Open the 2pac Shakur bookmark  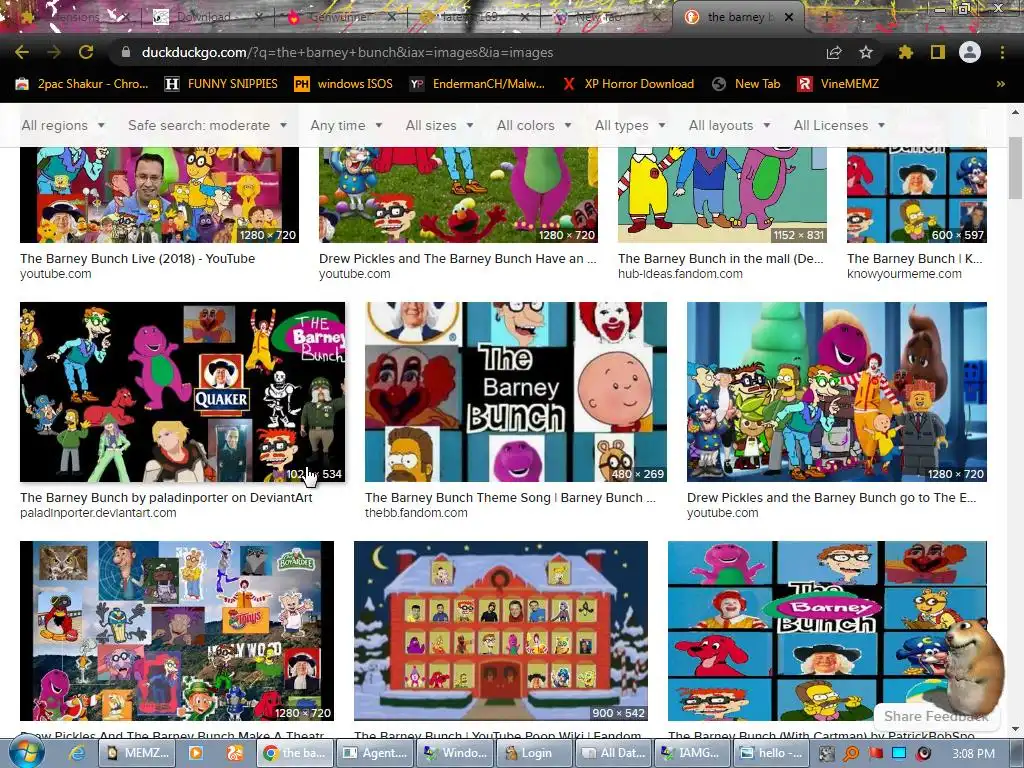tap(82, 84)
